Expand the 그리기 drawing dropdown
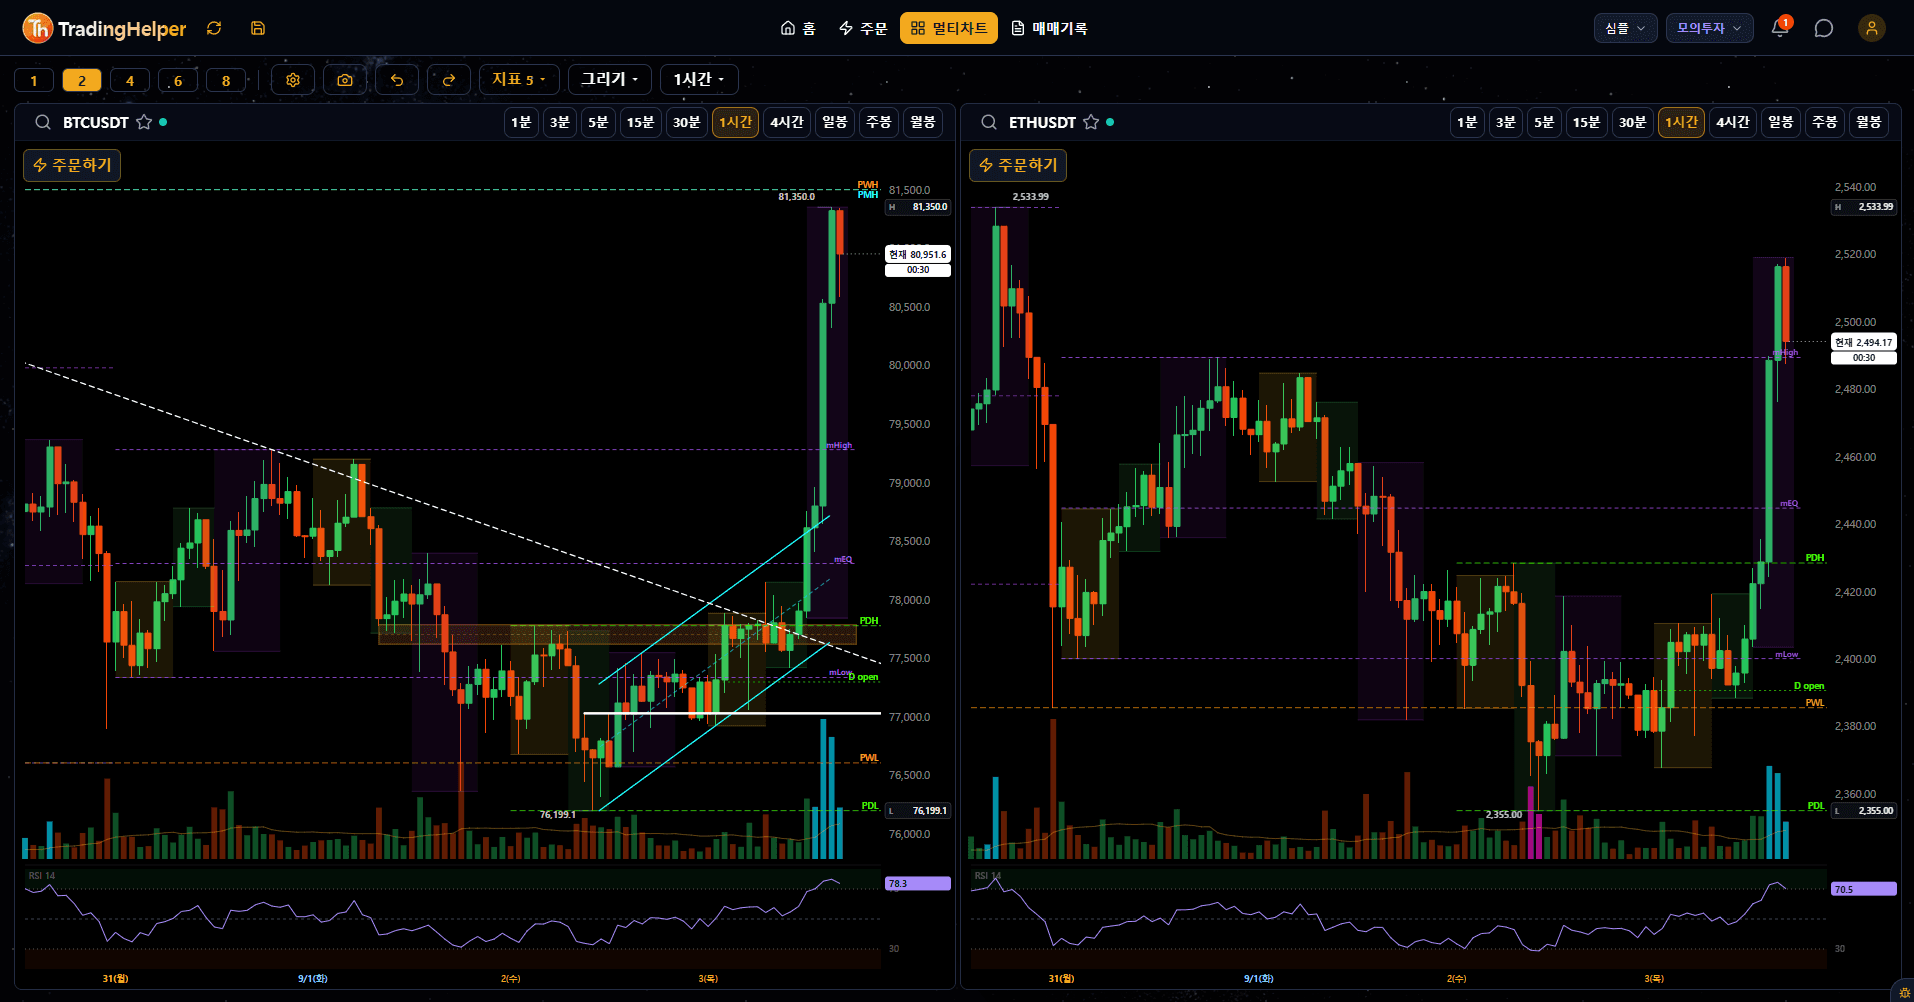Screen dimensions: 1914x1002 pos(610,80)
